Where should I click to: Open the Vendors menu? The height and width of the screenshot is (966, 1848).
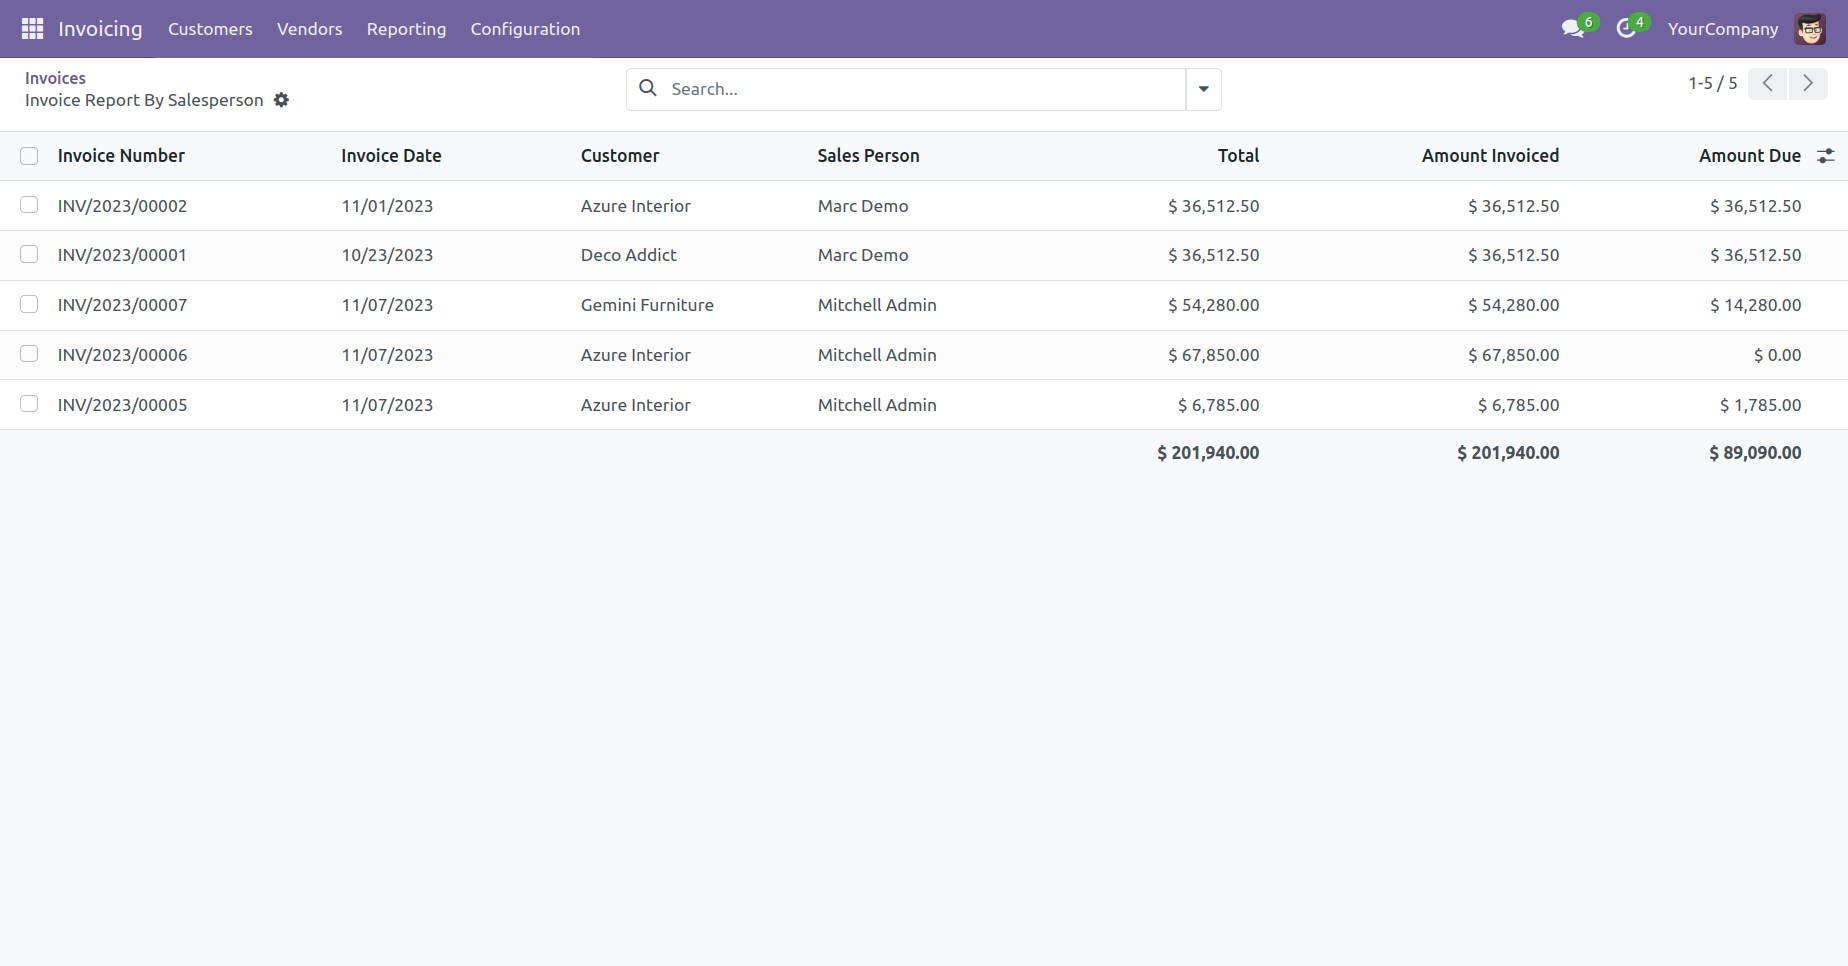[310, 29]
